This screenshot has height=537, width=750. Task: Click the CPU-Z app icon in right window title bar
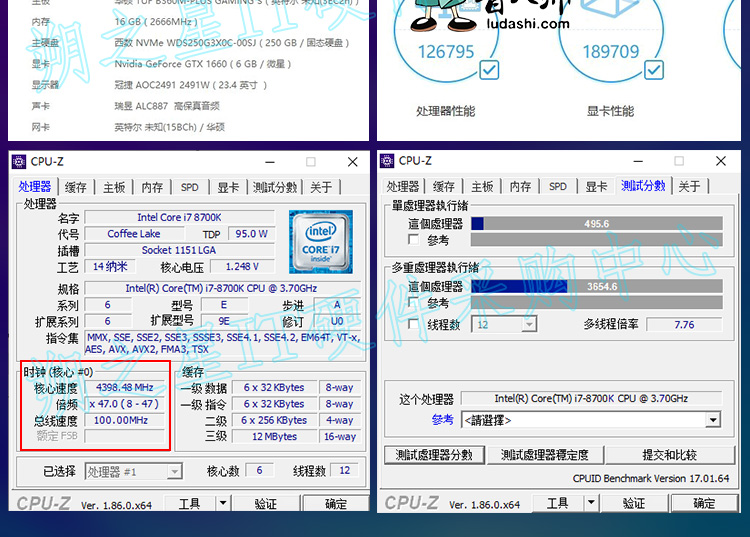[x=387, y=161]
